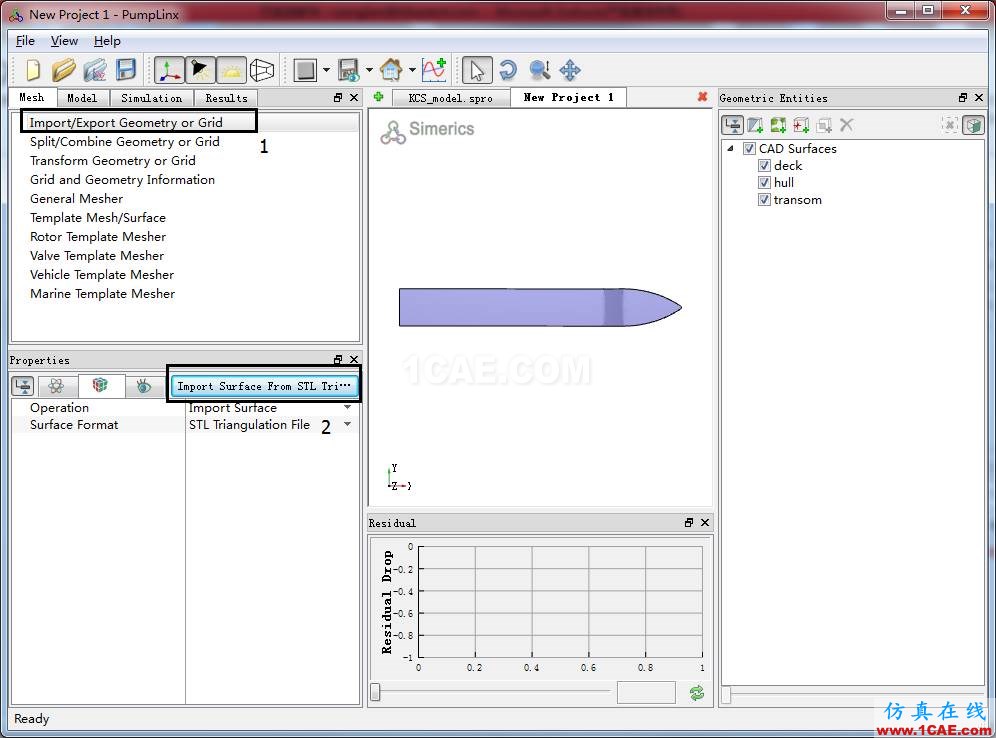The image size is (996, 738).
Task: Switch to the Model tab
Action: [83, 98]
